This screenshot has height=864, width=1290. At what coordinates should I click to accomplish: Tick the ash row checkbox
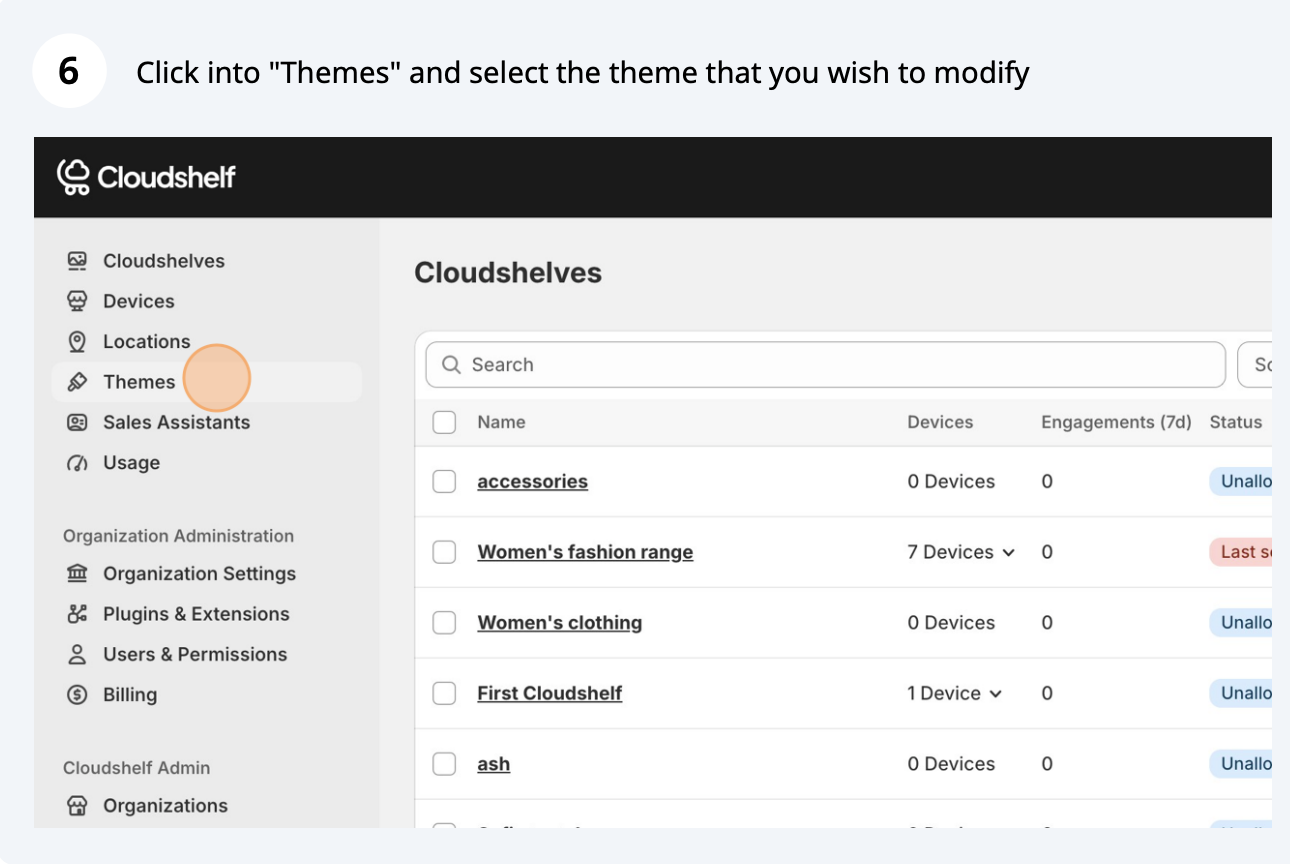(x=444, y=764)
